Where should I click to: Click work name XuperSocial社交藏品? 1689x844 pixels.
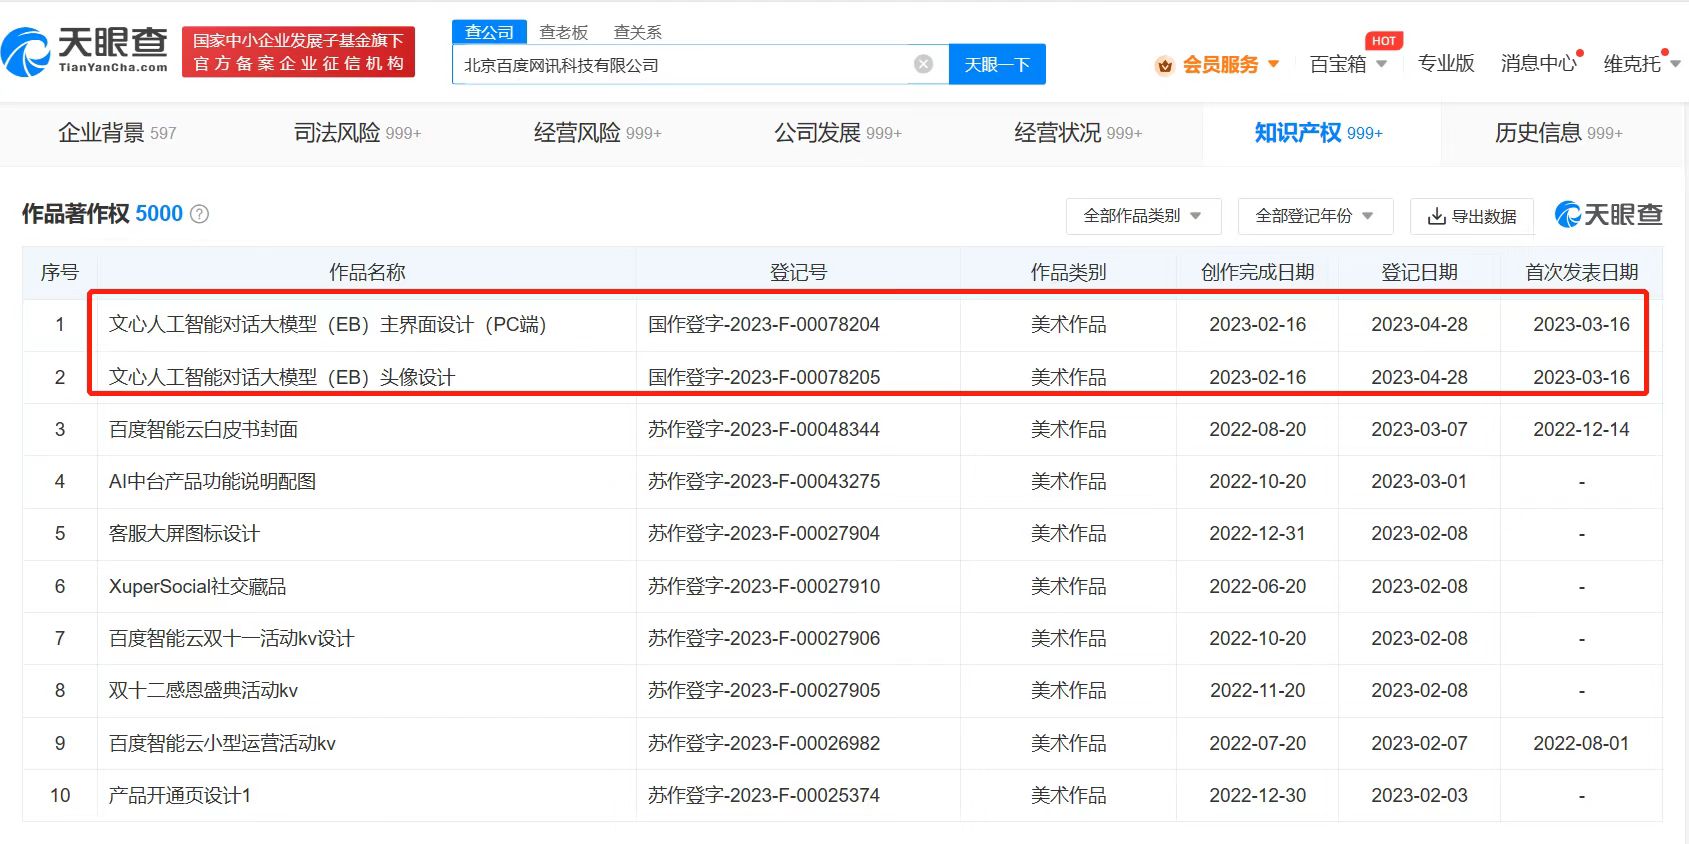pyautogui.click(x=197, y=586)
